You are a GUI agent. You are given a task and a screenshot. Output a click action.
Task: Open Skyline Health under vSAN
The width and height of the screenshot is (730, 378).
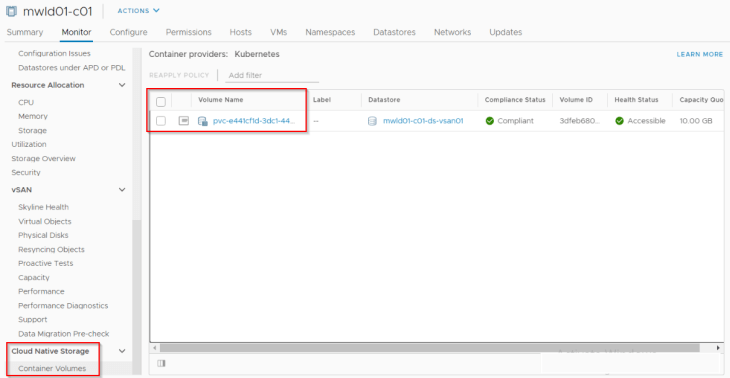[44, 207]
